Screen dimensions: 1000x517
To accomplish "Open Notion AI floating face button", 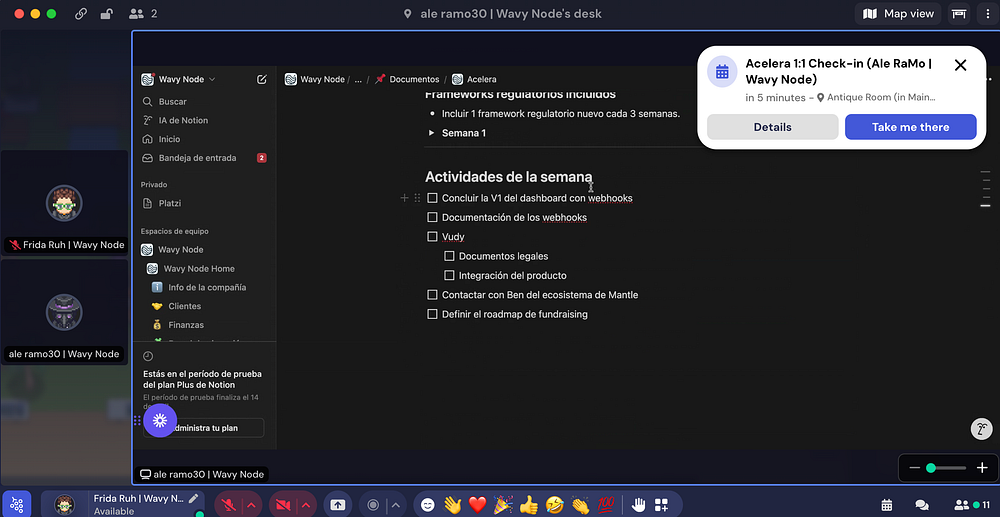I will 981,428.
